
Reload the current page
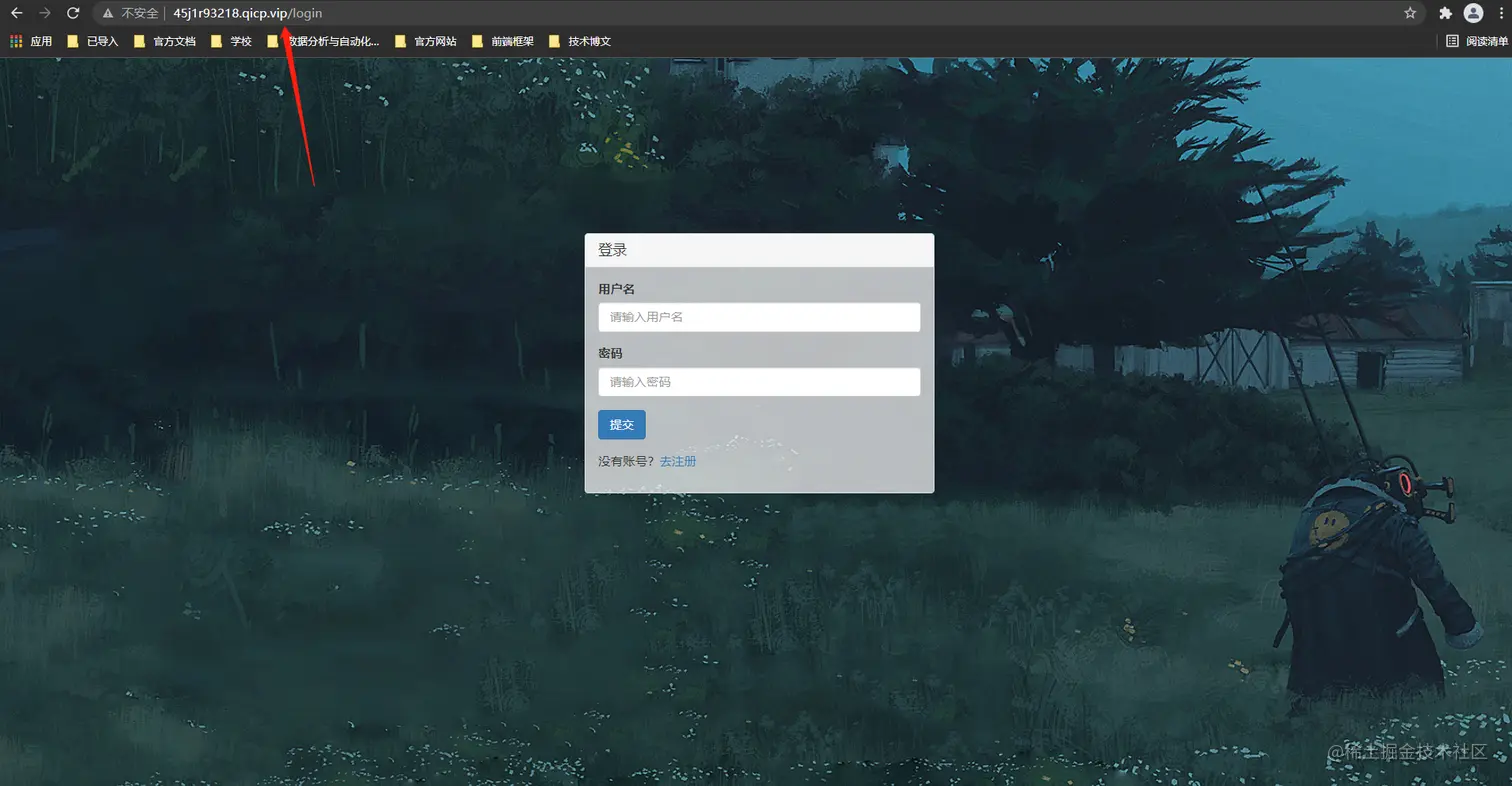[x=72, y=13]
